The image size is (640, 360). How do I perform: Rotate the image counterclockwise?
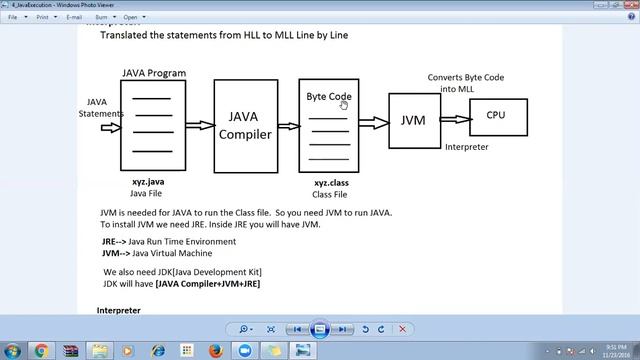tap(365, 329)
